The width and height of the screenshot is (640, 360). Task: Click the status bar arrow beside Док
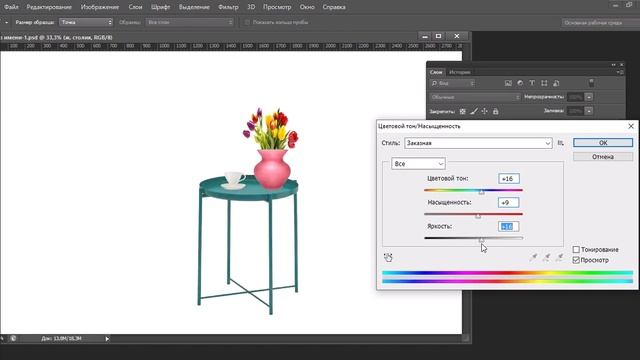107,338
